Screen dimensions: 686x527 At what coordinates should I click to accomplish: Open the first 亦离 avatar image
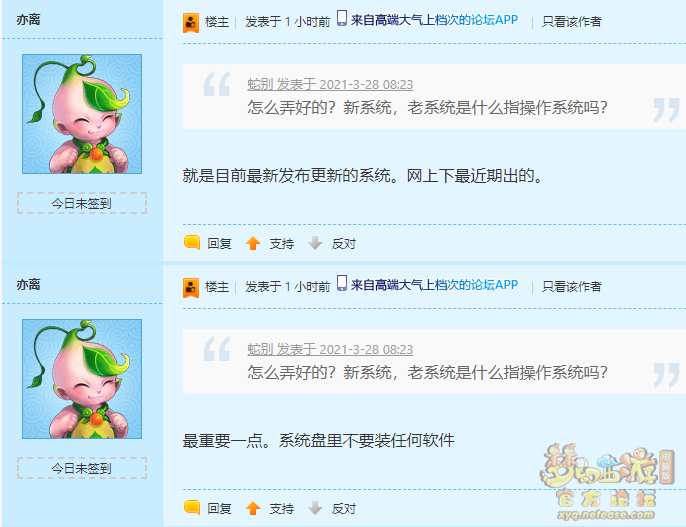[82, 114]
